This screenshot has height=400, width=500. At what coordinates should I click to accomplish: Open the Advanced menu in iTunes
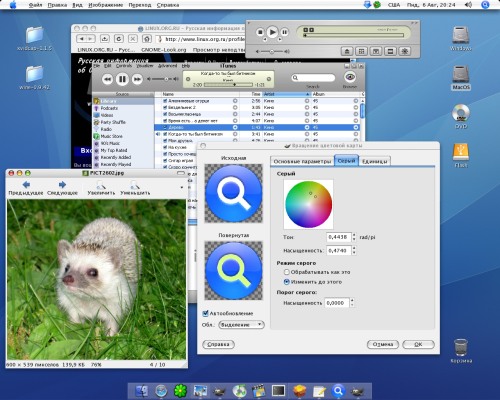tap(167, 66)
